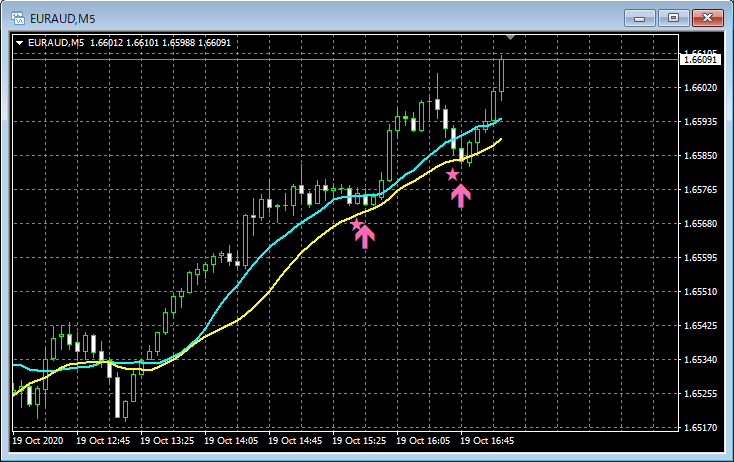Screen dimensions: 734x462
Task: Select the pink star above the 15:25 arrow
Action: coord(357,225)
